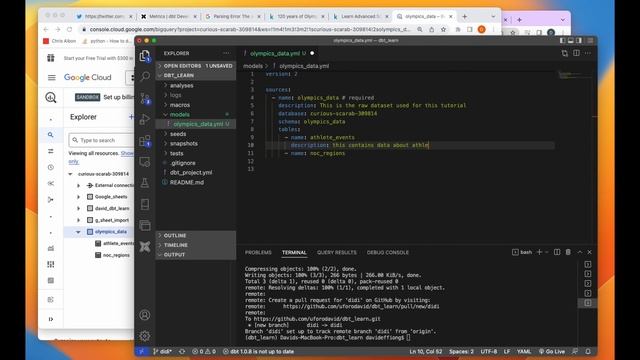
Task: Open Explorer panel more actions ellipsis
Action: 226,53
